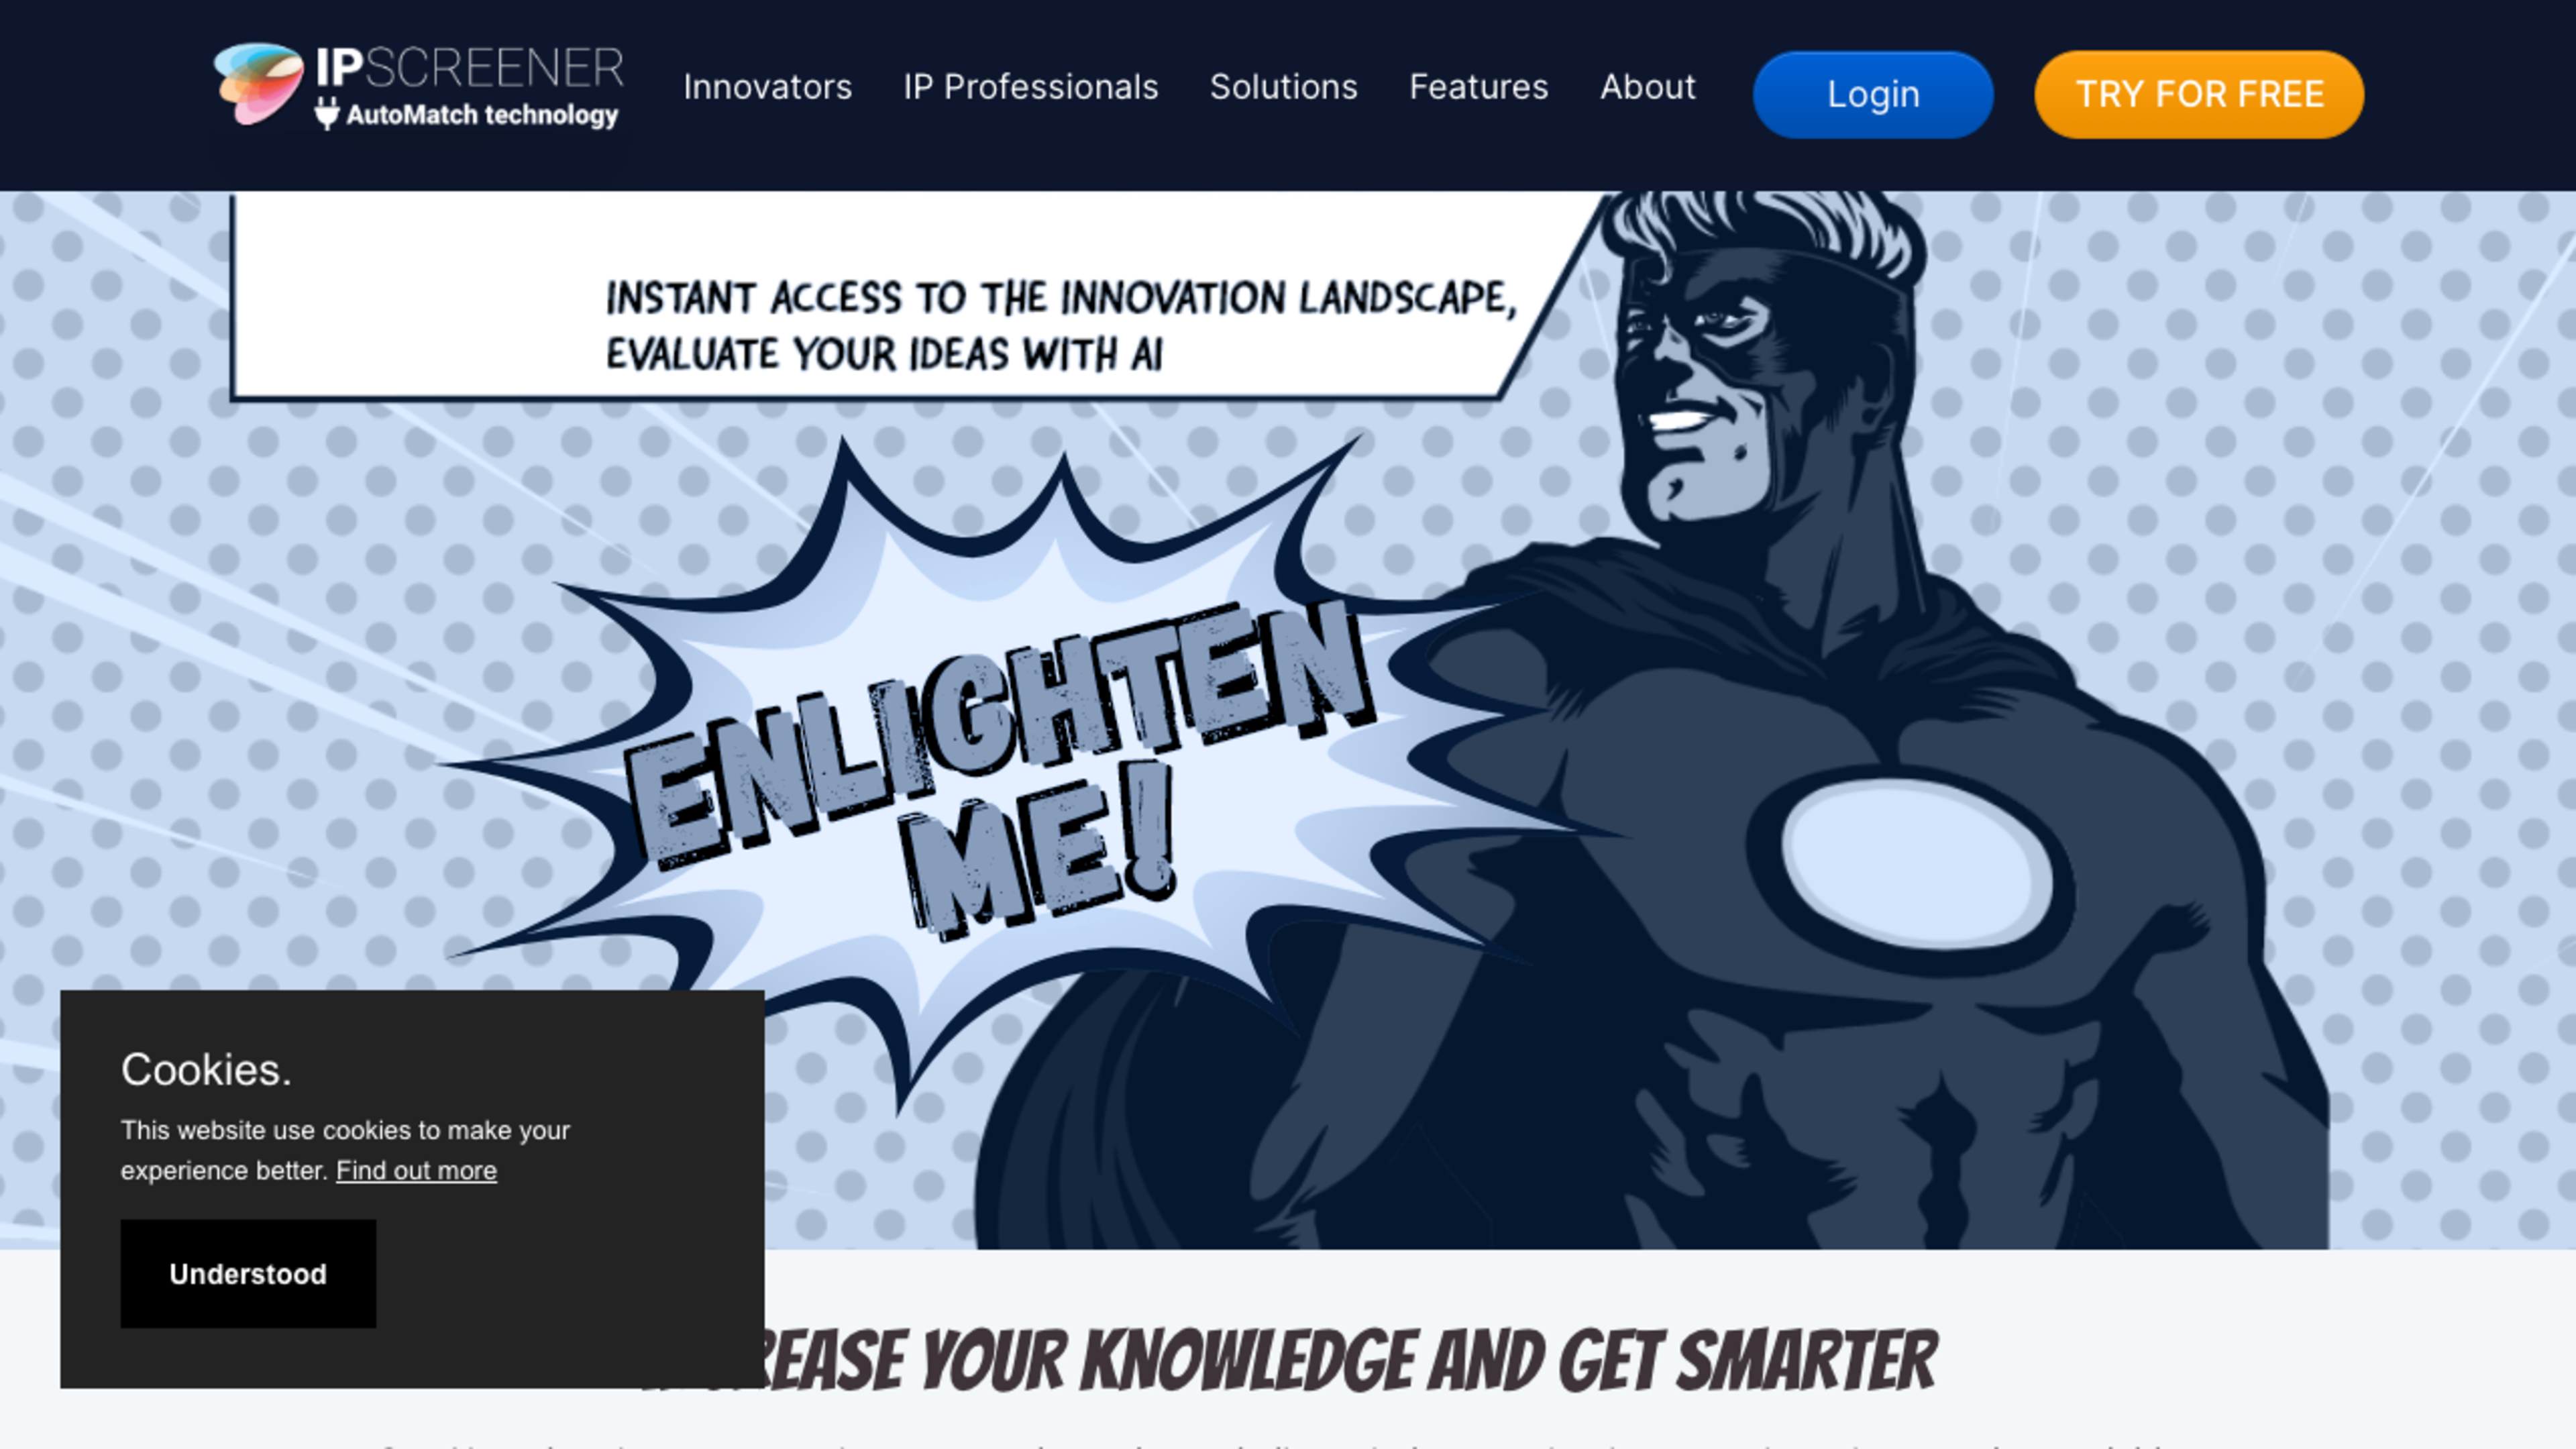Click the cookie notice message text
The image size is (2576, 1449).
(345, 1150)
